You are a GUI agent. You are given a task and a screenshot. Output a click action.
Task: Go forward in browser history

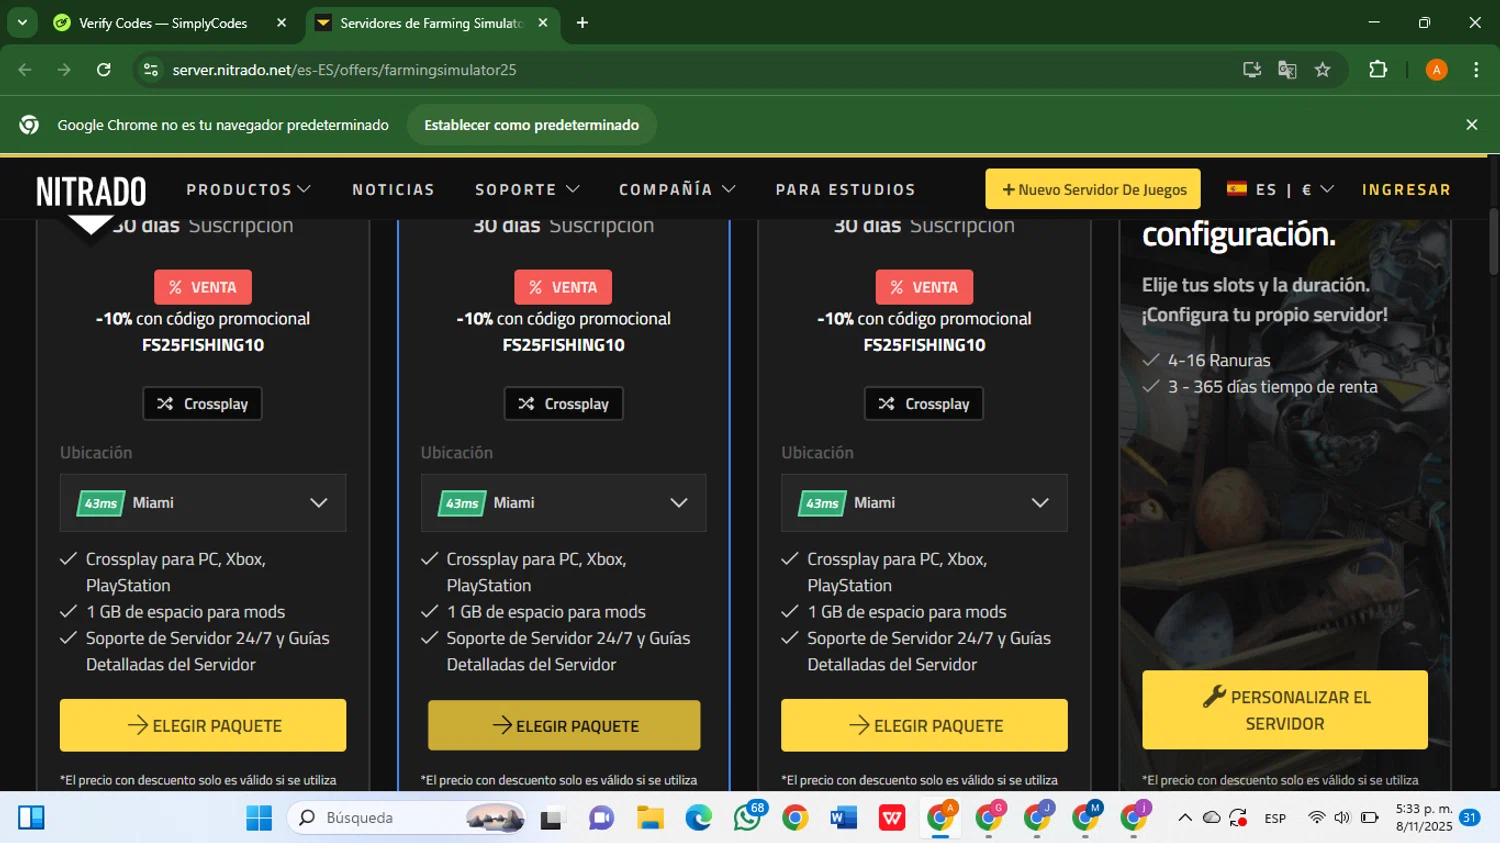[x=64, y=70]
